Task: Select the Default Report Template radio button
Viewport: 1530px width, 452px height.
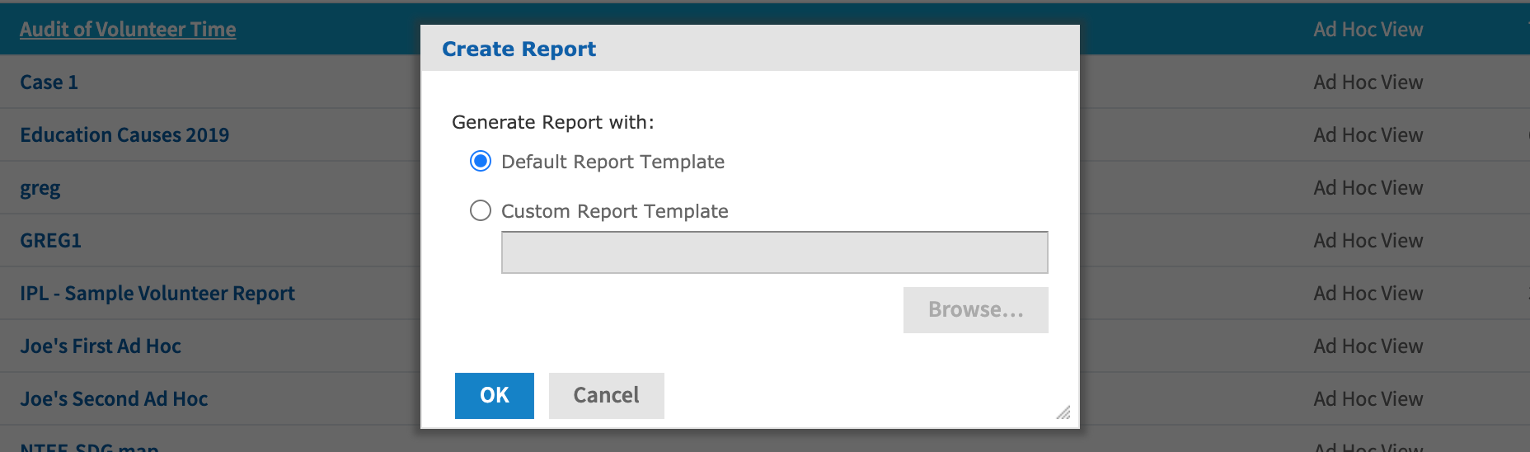Action: coord(481,161)
